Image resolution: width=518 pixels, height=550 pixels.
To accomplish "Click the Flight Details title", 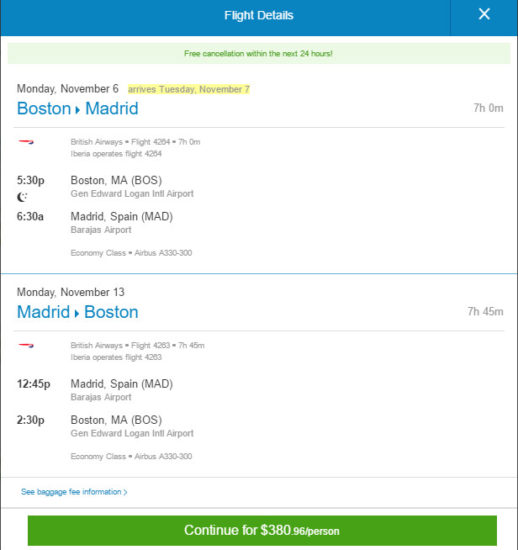I will 258,15.
